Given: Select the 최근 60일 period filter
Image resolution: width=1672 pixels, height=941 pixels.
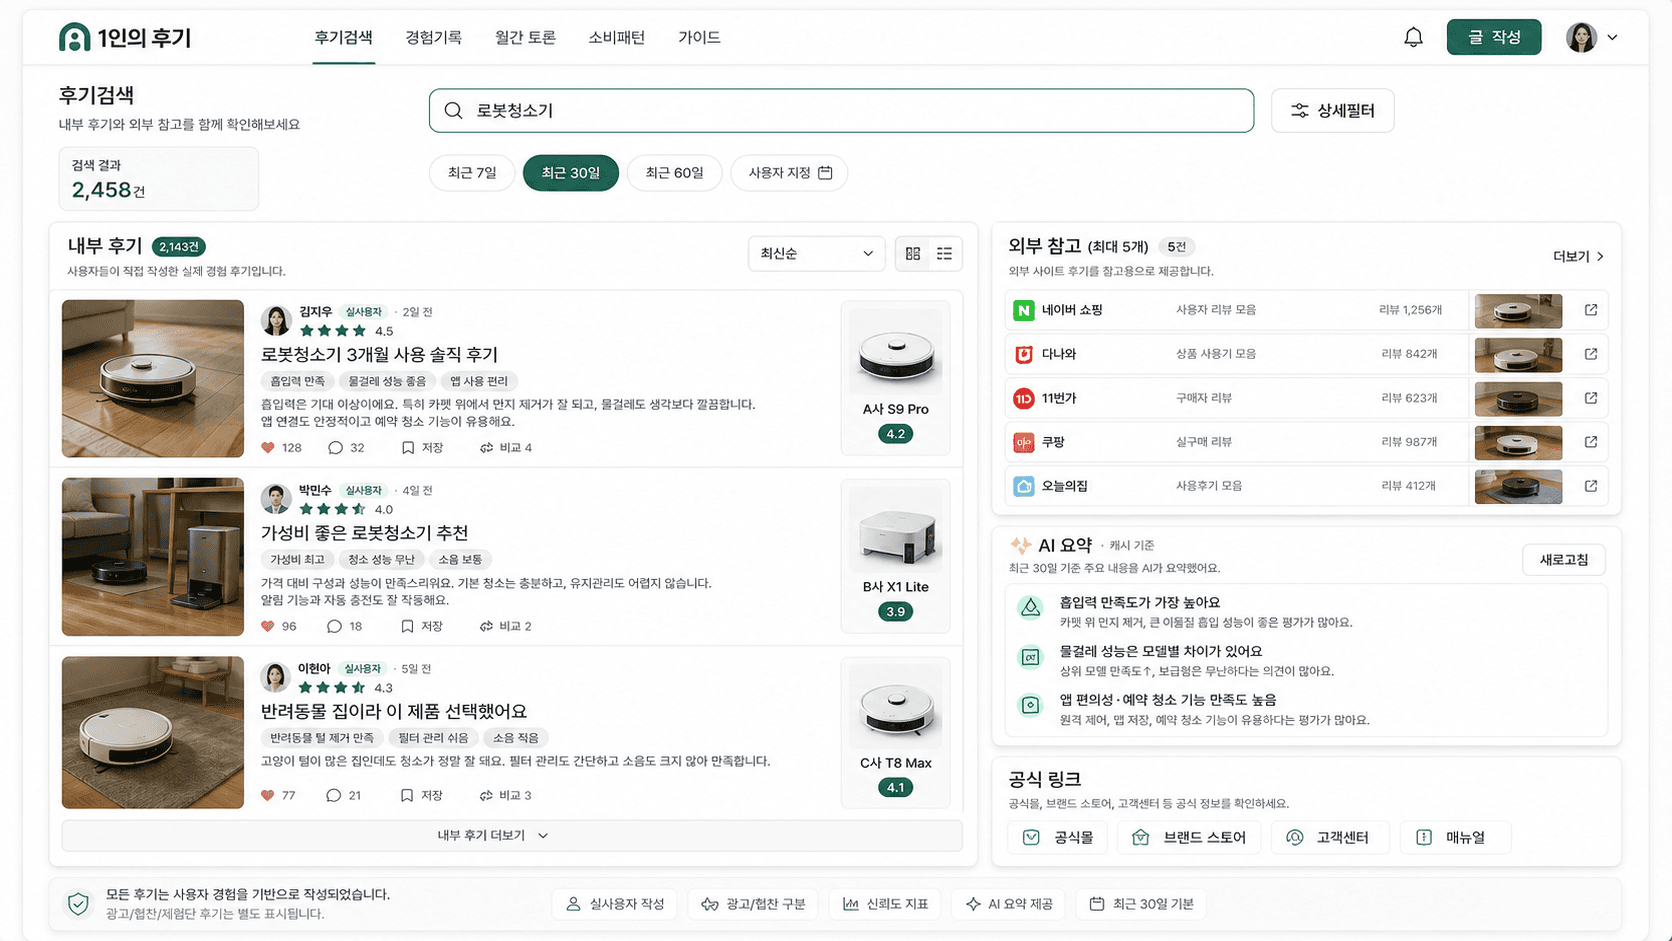Looking at the screenshot, I should click(x=675, y=173).
